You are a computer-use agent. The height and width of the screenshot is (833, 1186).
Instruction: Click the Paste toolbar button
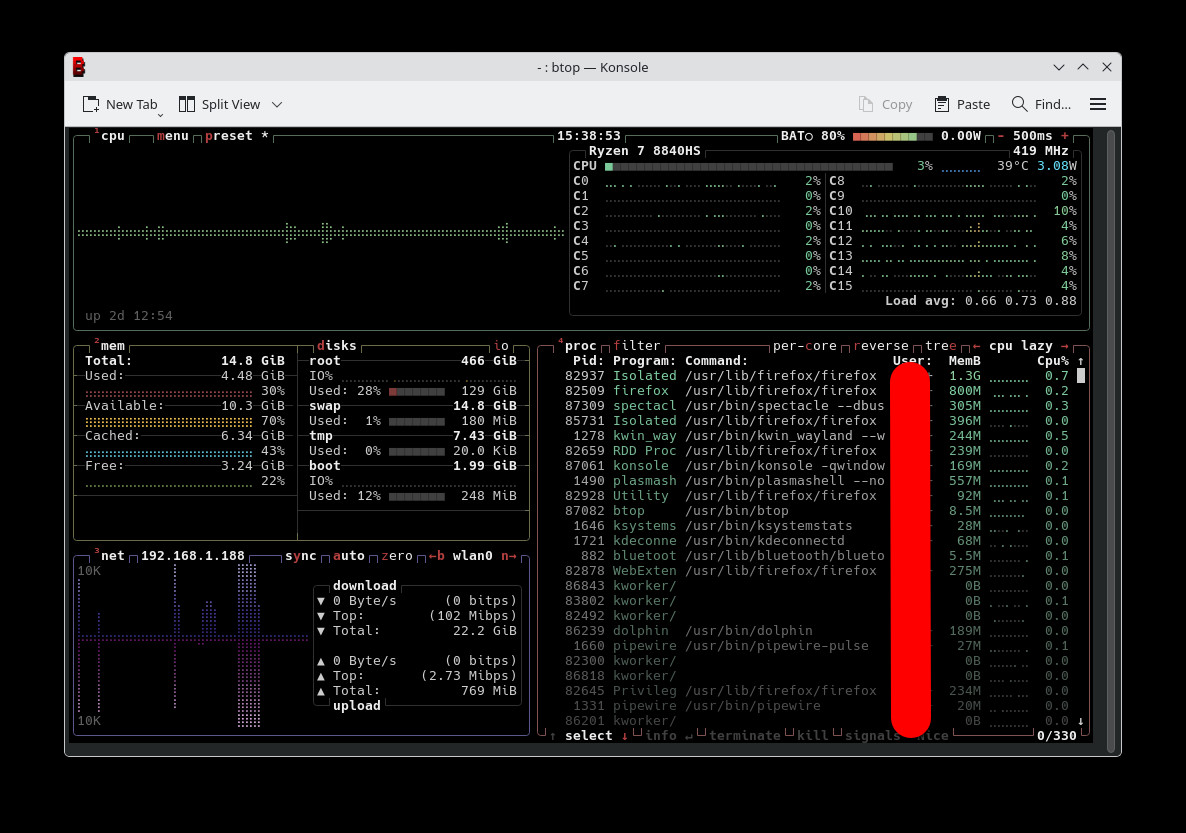(x=962, y=104)
